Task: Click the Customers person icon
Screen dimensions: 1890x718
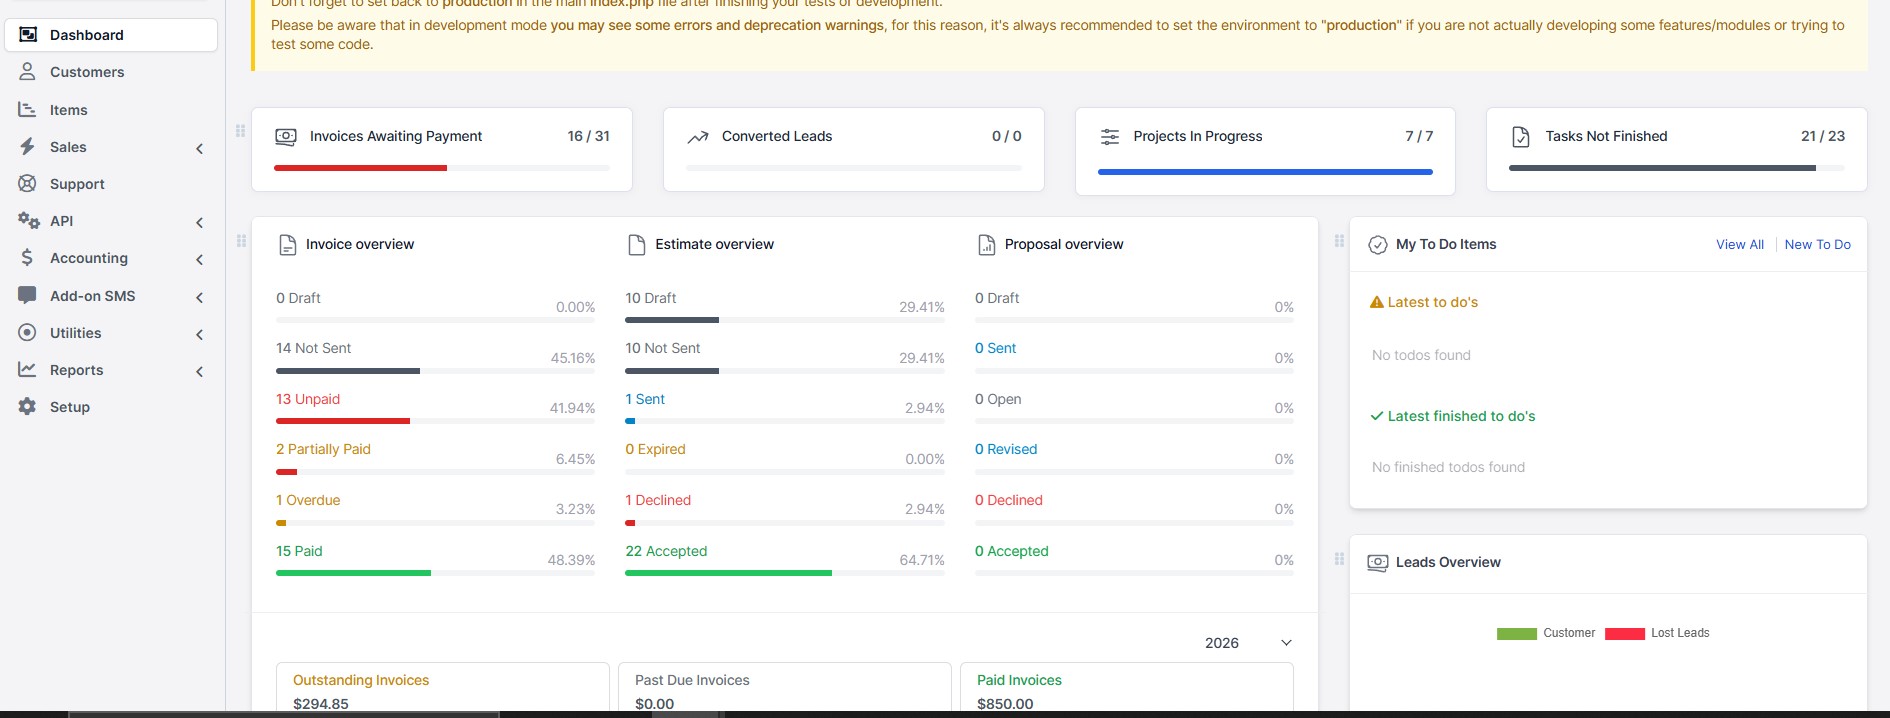Action: click(28, 72)
